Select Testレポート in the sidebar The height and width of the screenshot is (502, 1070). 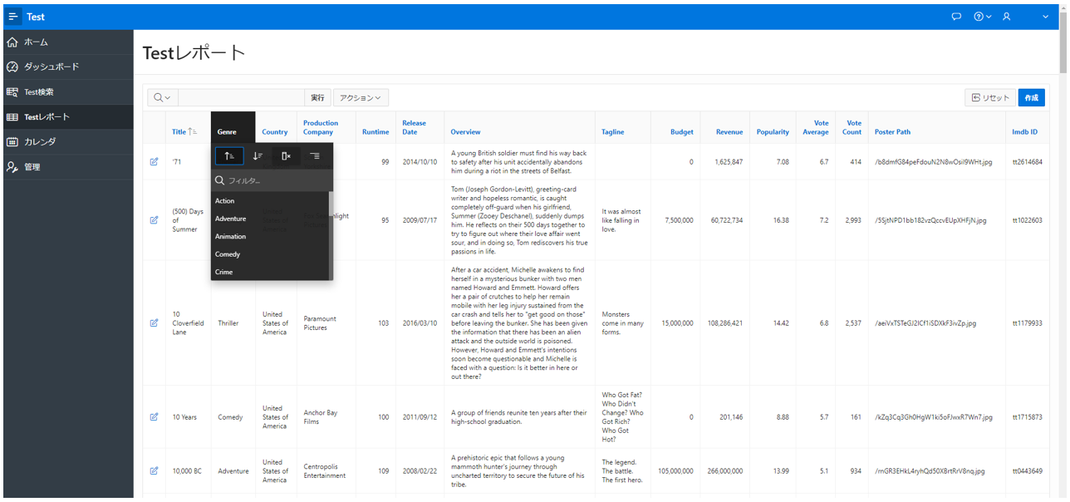coord(68,117)
